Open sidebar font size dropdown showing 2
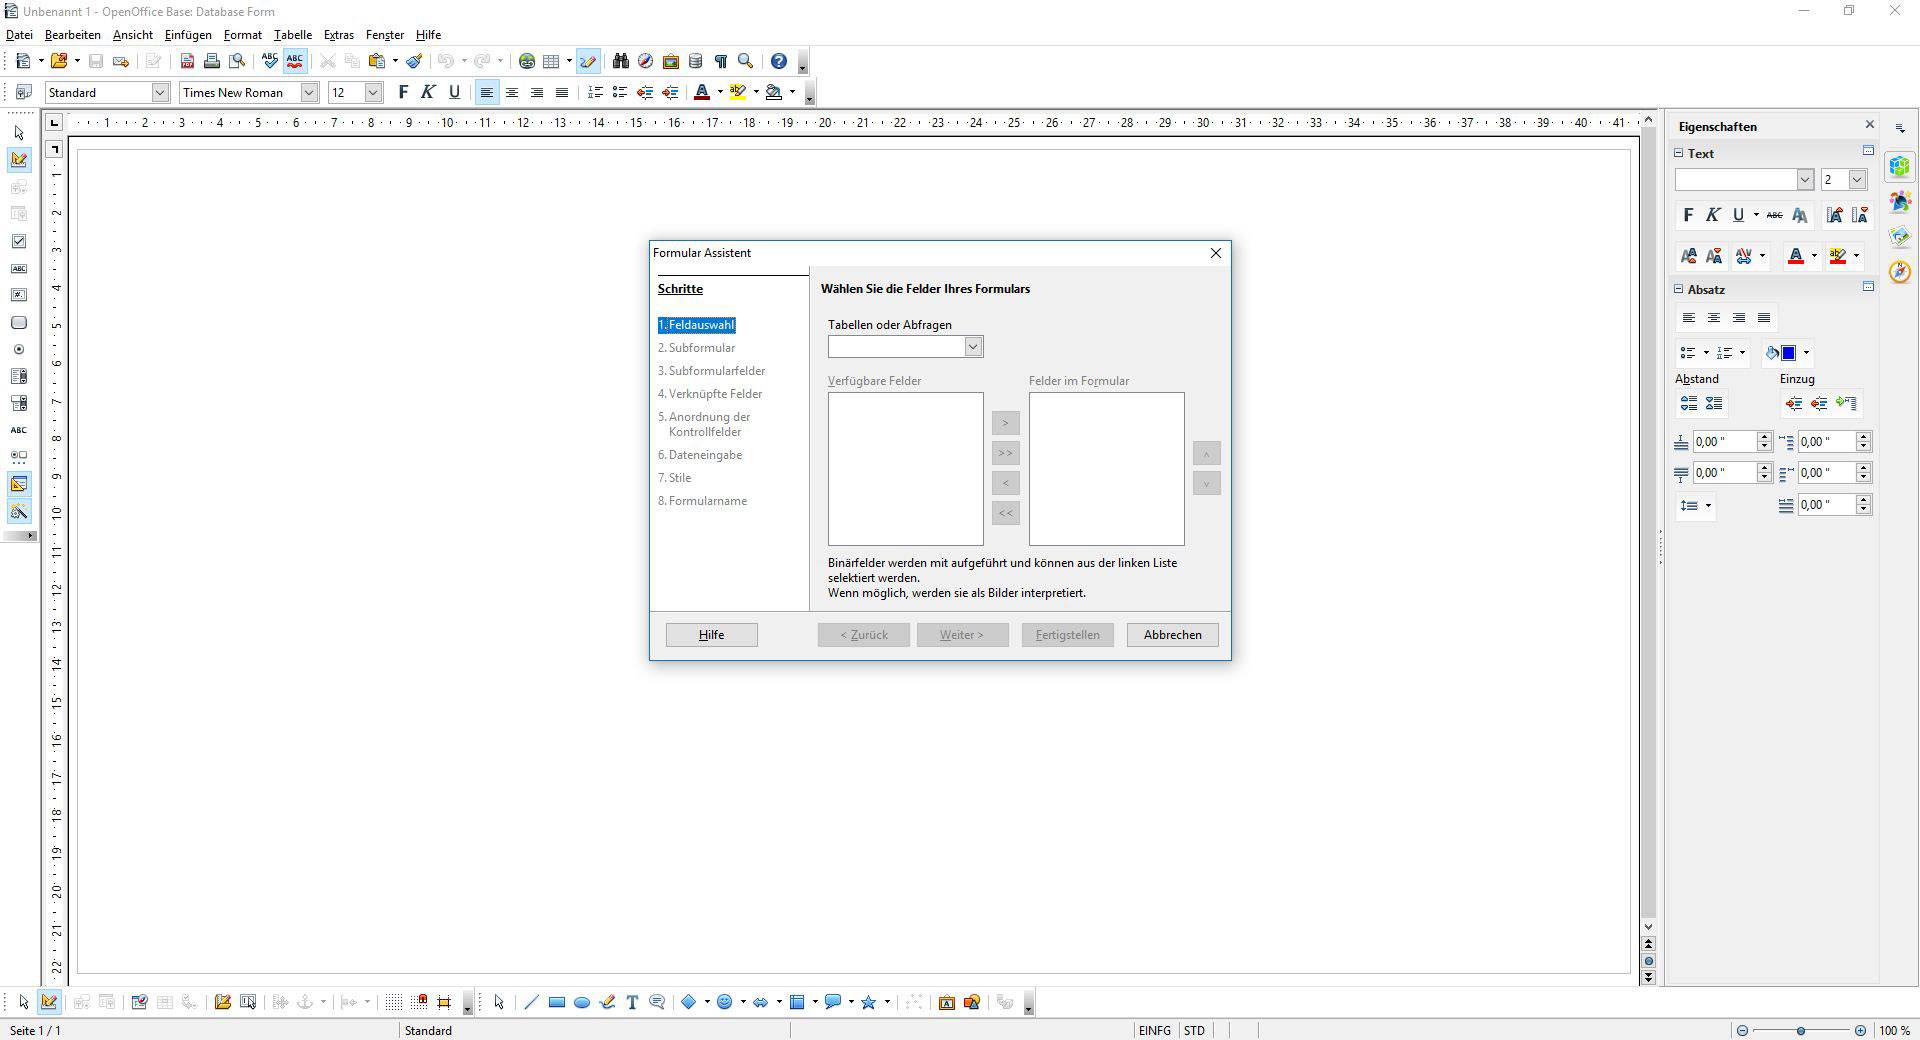Image resolution: width=1920 pixels, height=1040 pixels. (x=1857, y=179)
